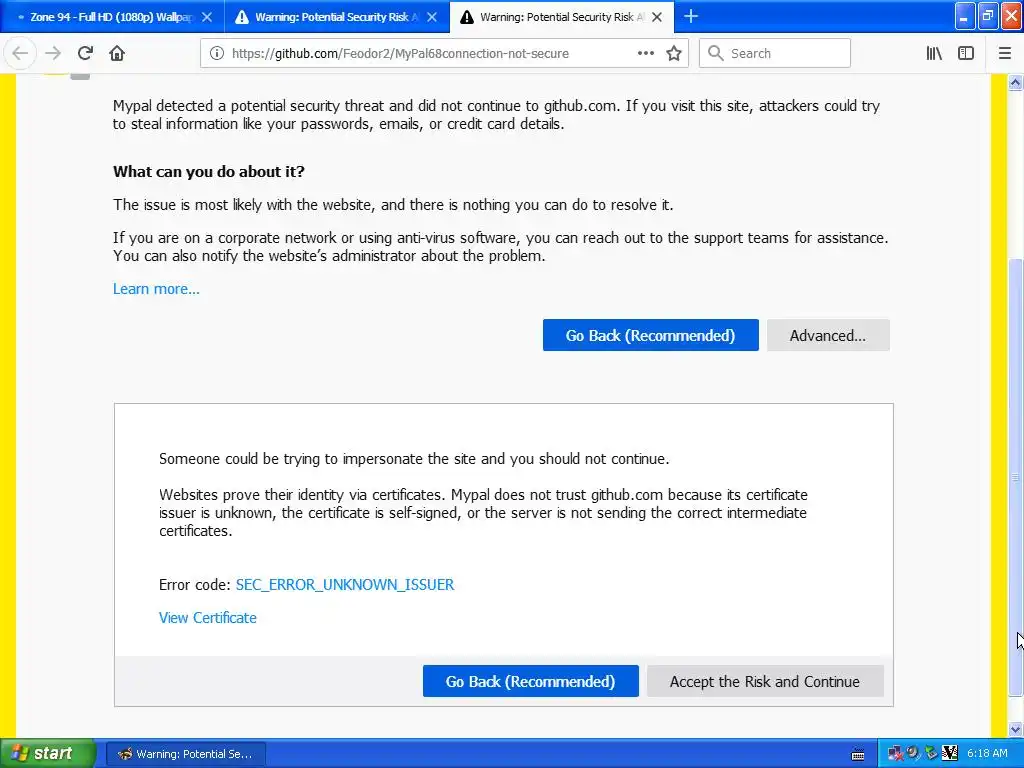Image resolution: width=1024 pixels, height=768 pixels.
Task: Click the forward navigation arrow
Action: click(54, 53)
